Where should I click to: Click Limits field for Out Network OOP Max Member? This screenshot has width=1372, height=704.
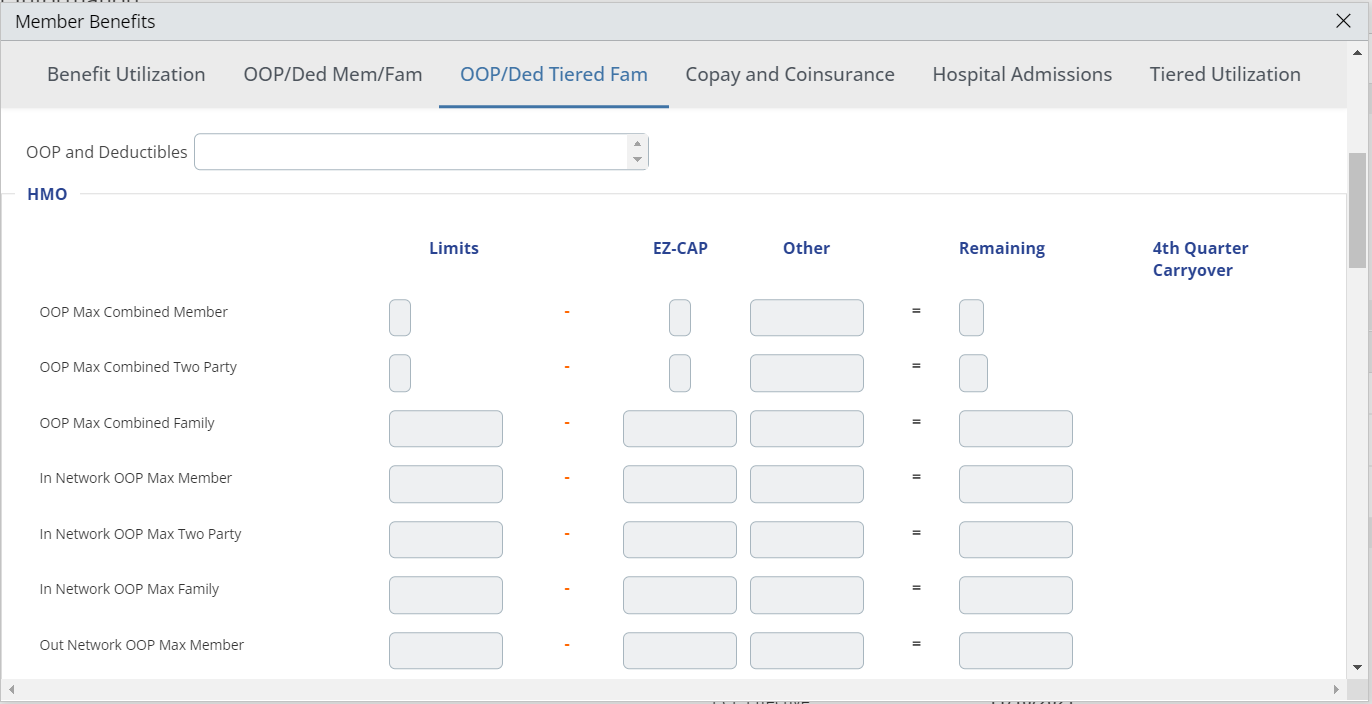(x=445, y=651)
